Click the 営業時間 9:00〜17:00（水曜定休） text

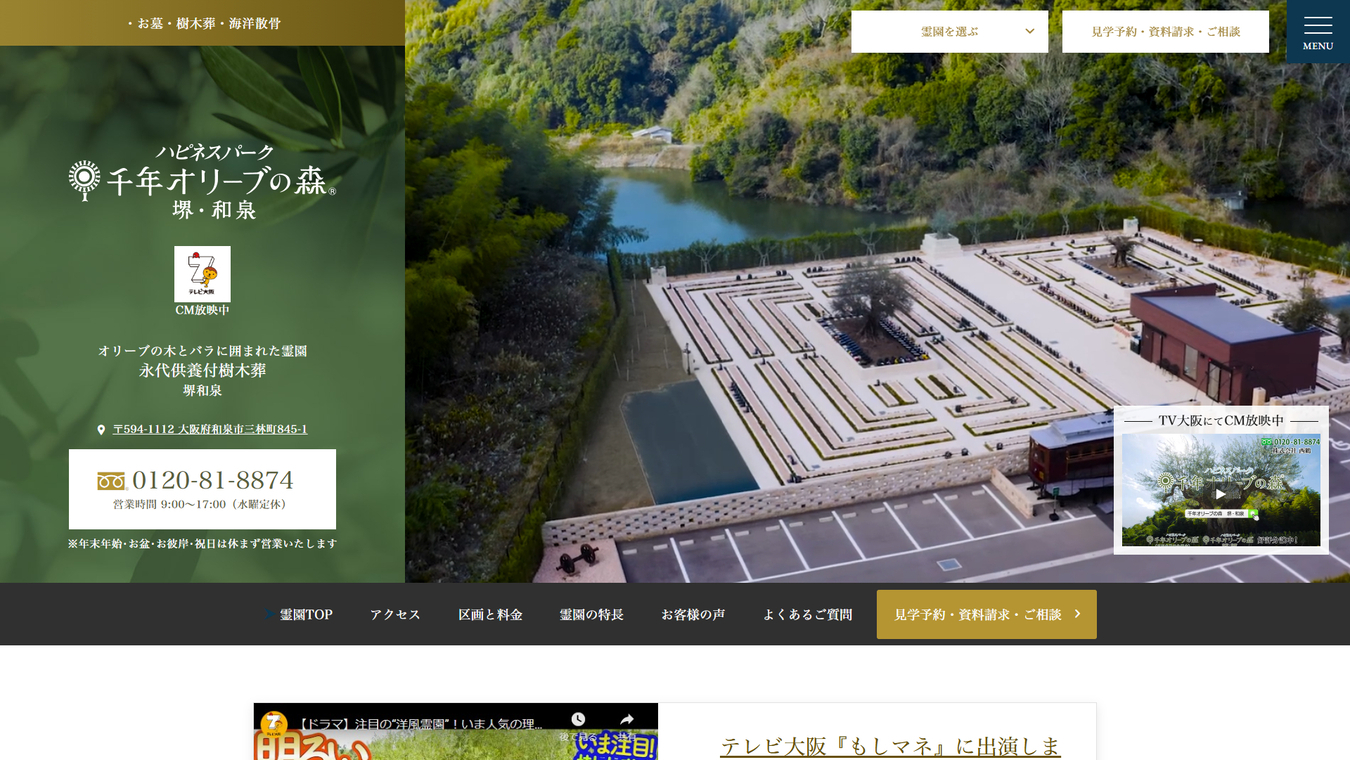200,504
